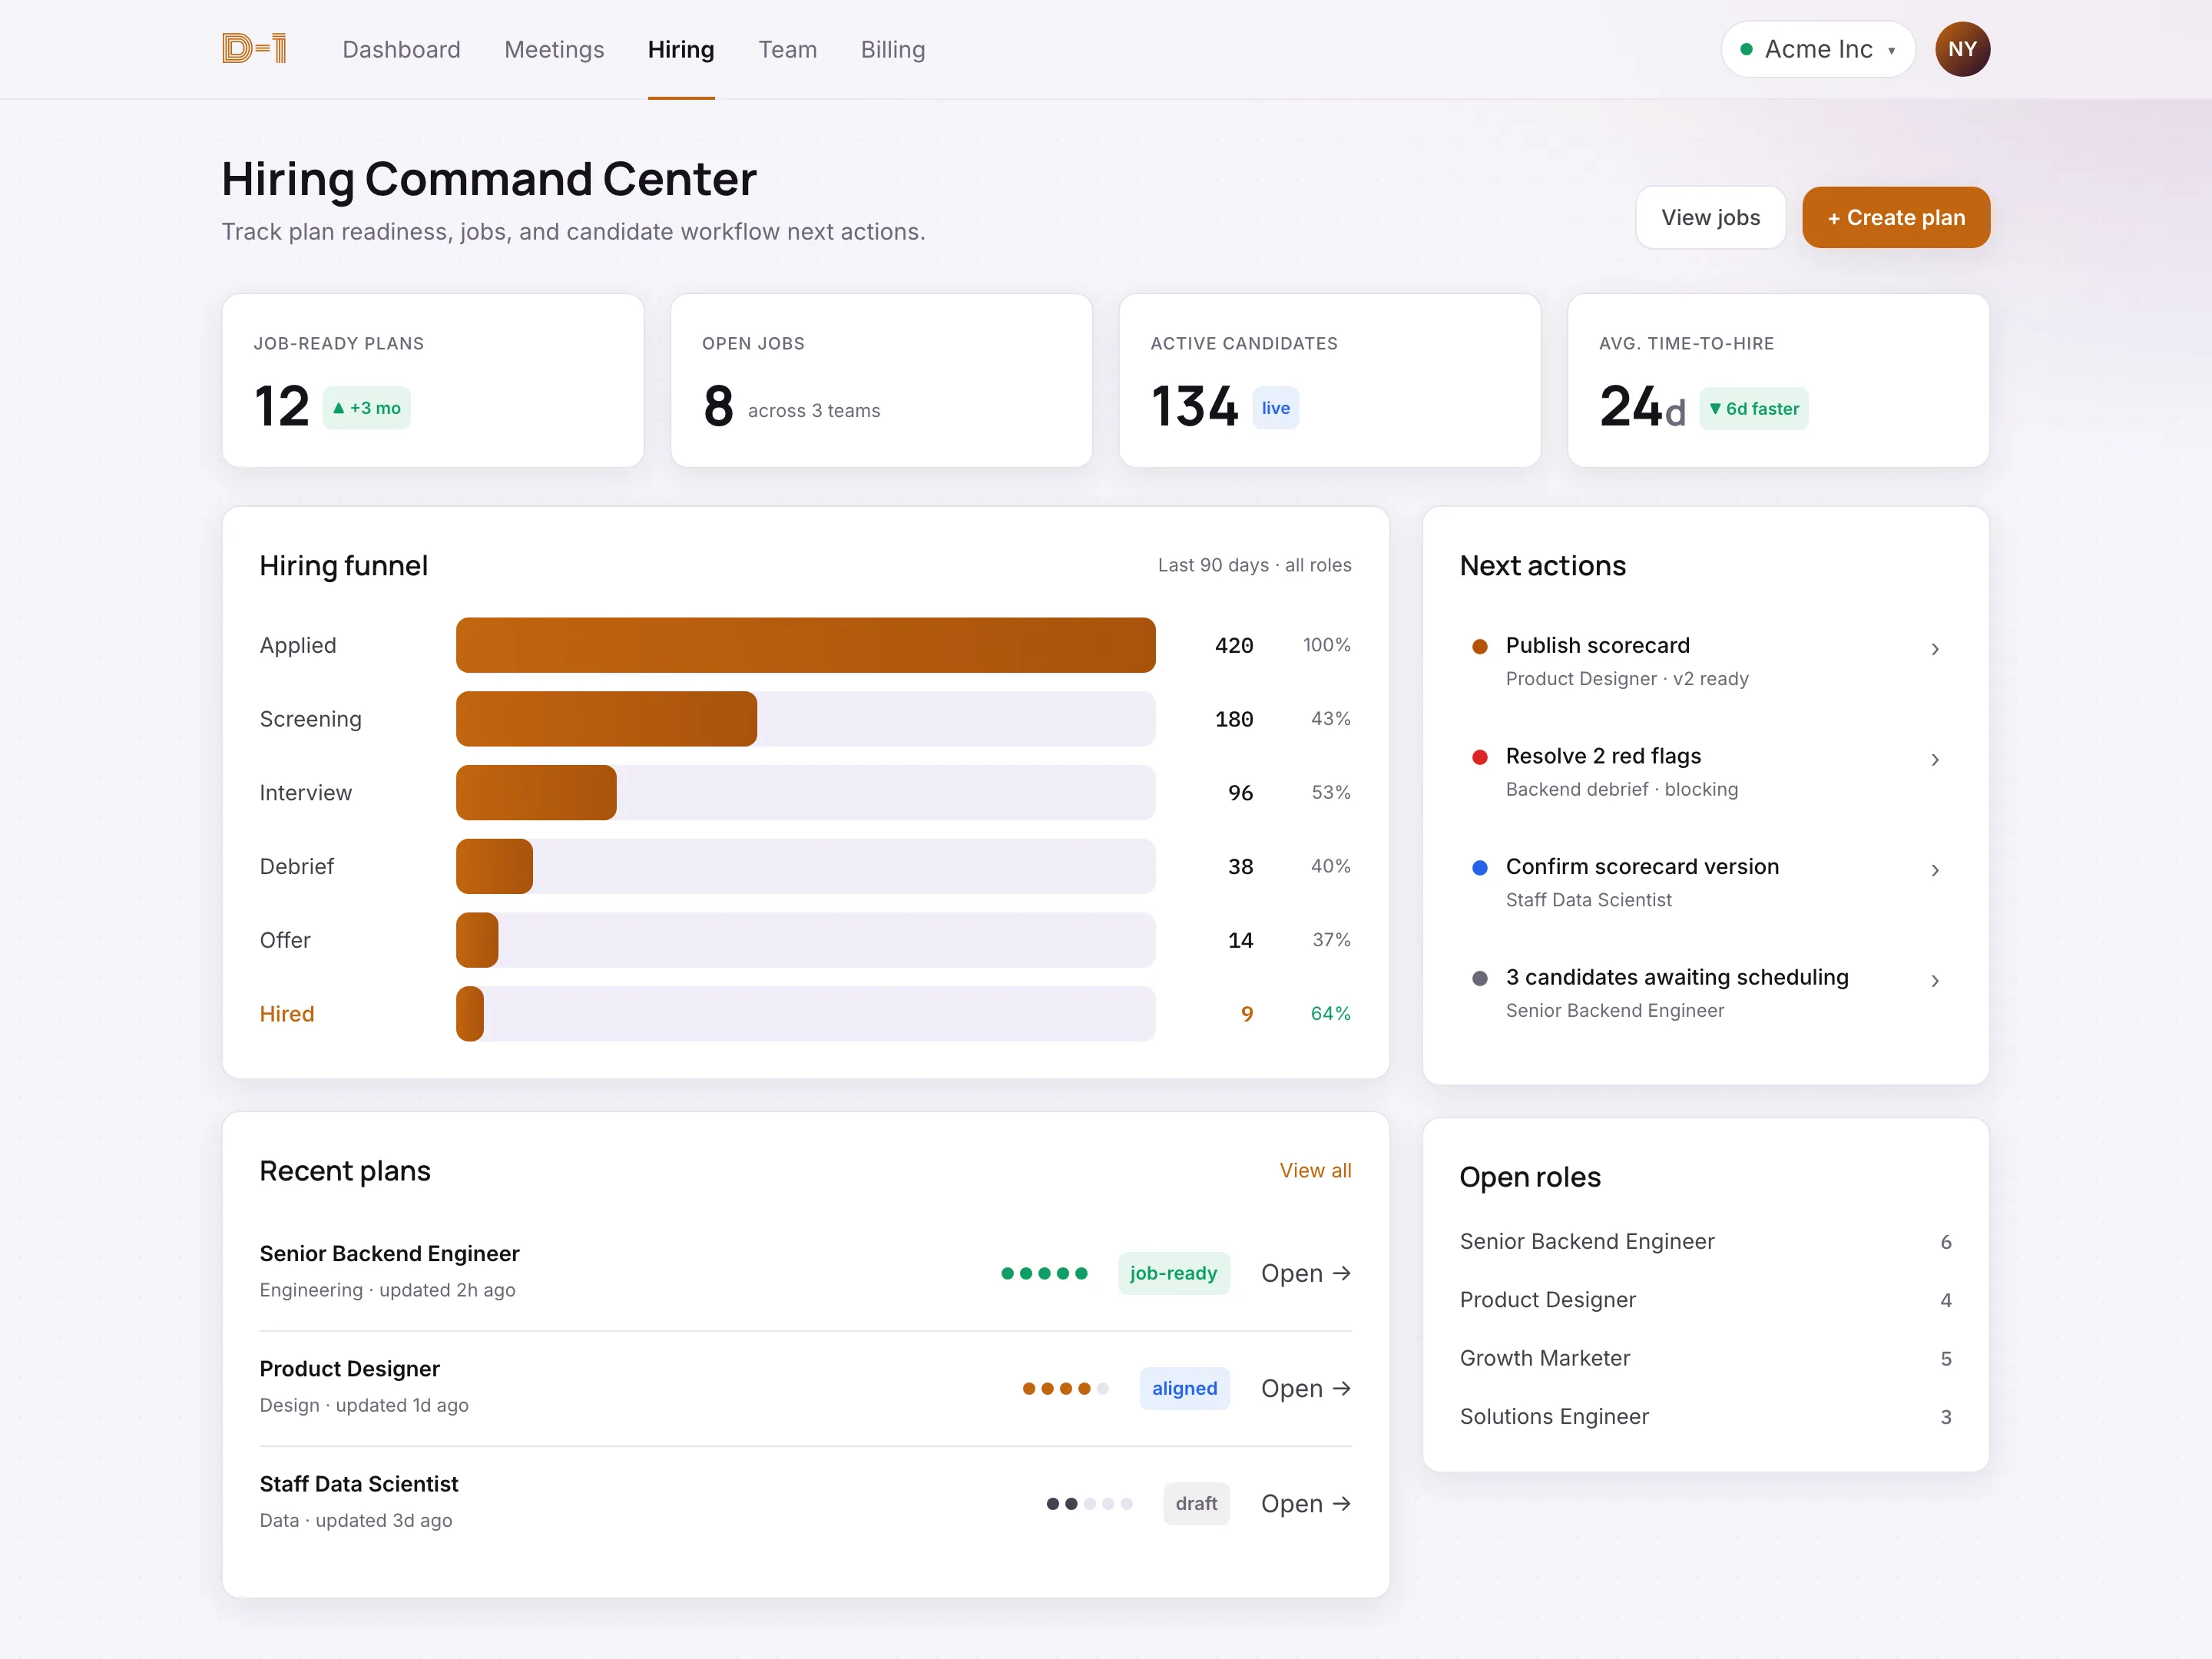This screenshot has height=1659, width=2212.
Task: Click the progress dots for Staff Data Scientist
Action: click(x=1089, y=1503)
